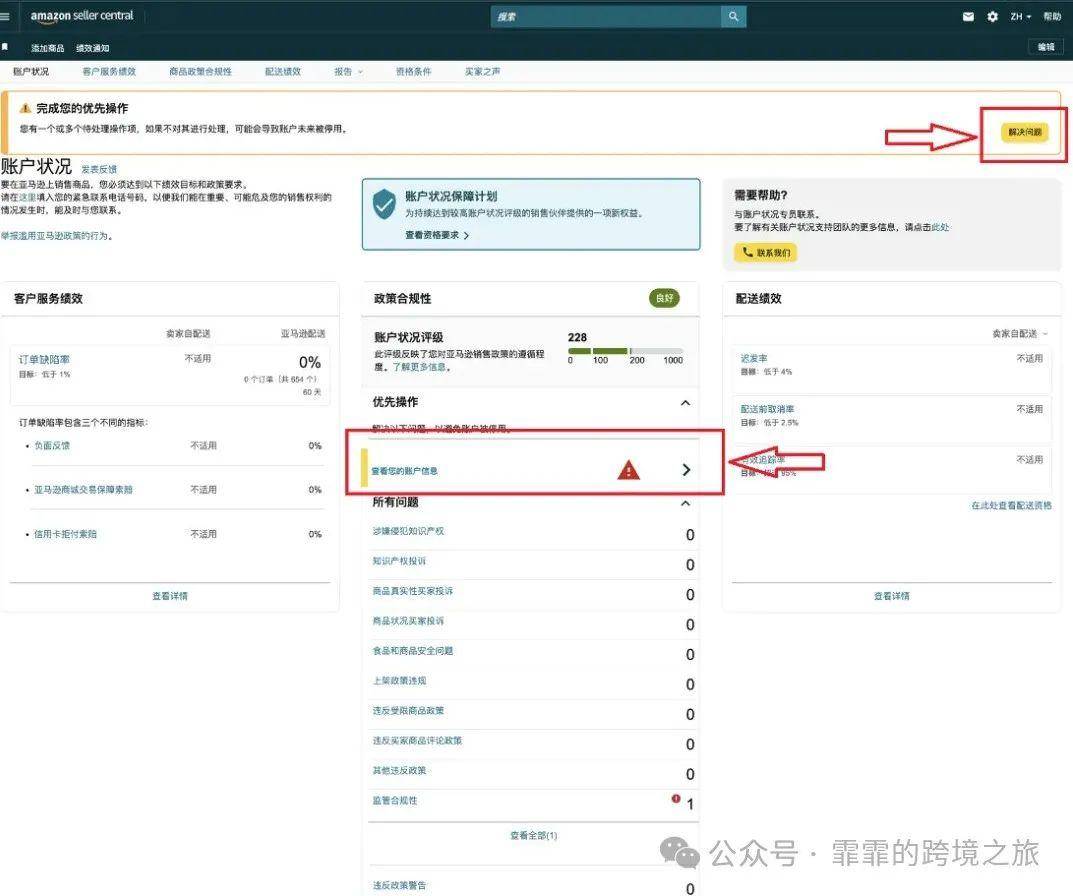Collapse the 优先操作 section

685,402
